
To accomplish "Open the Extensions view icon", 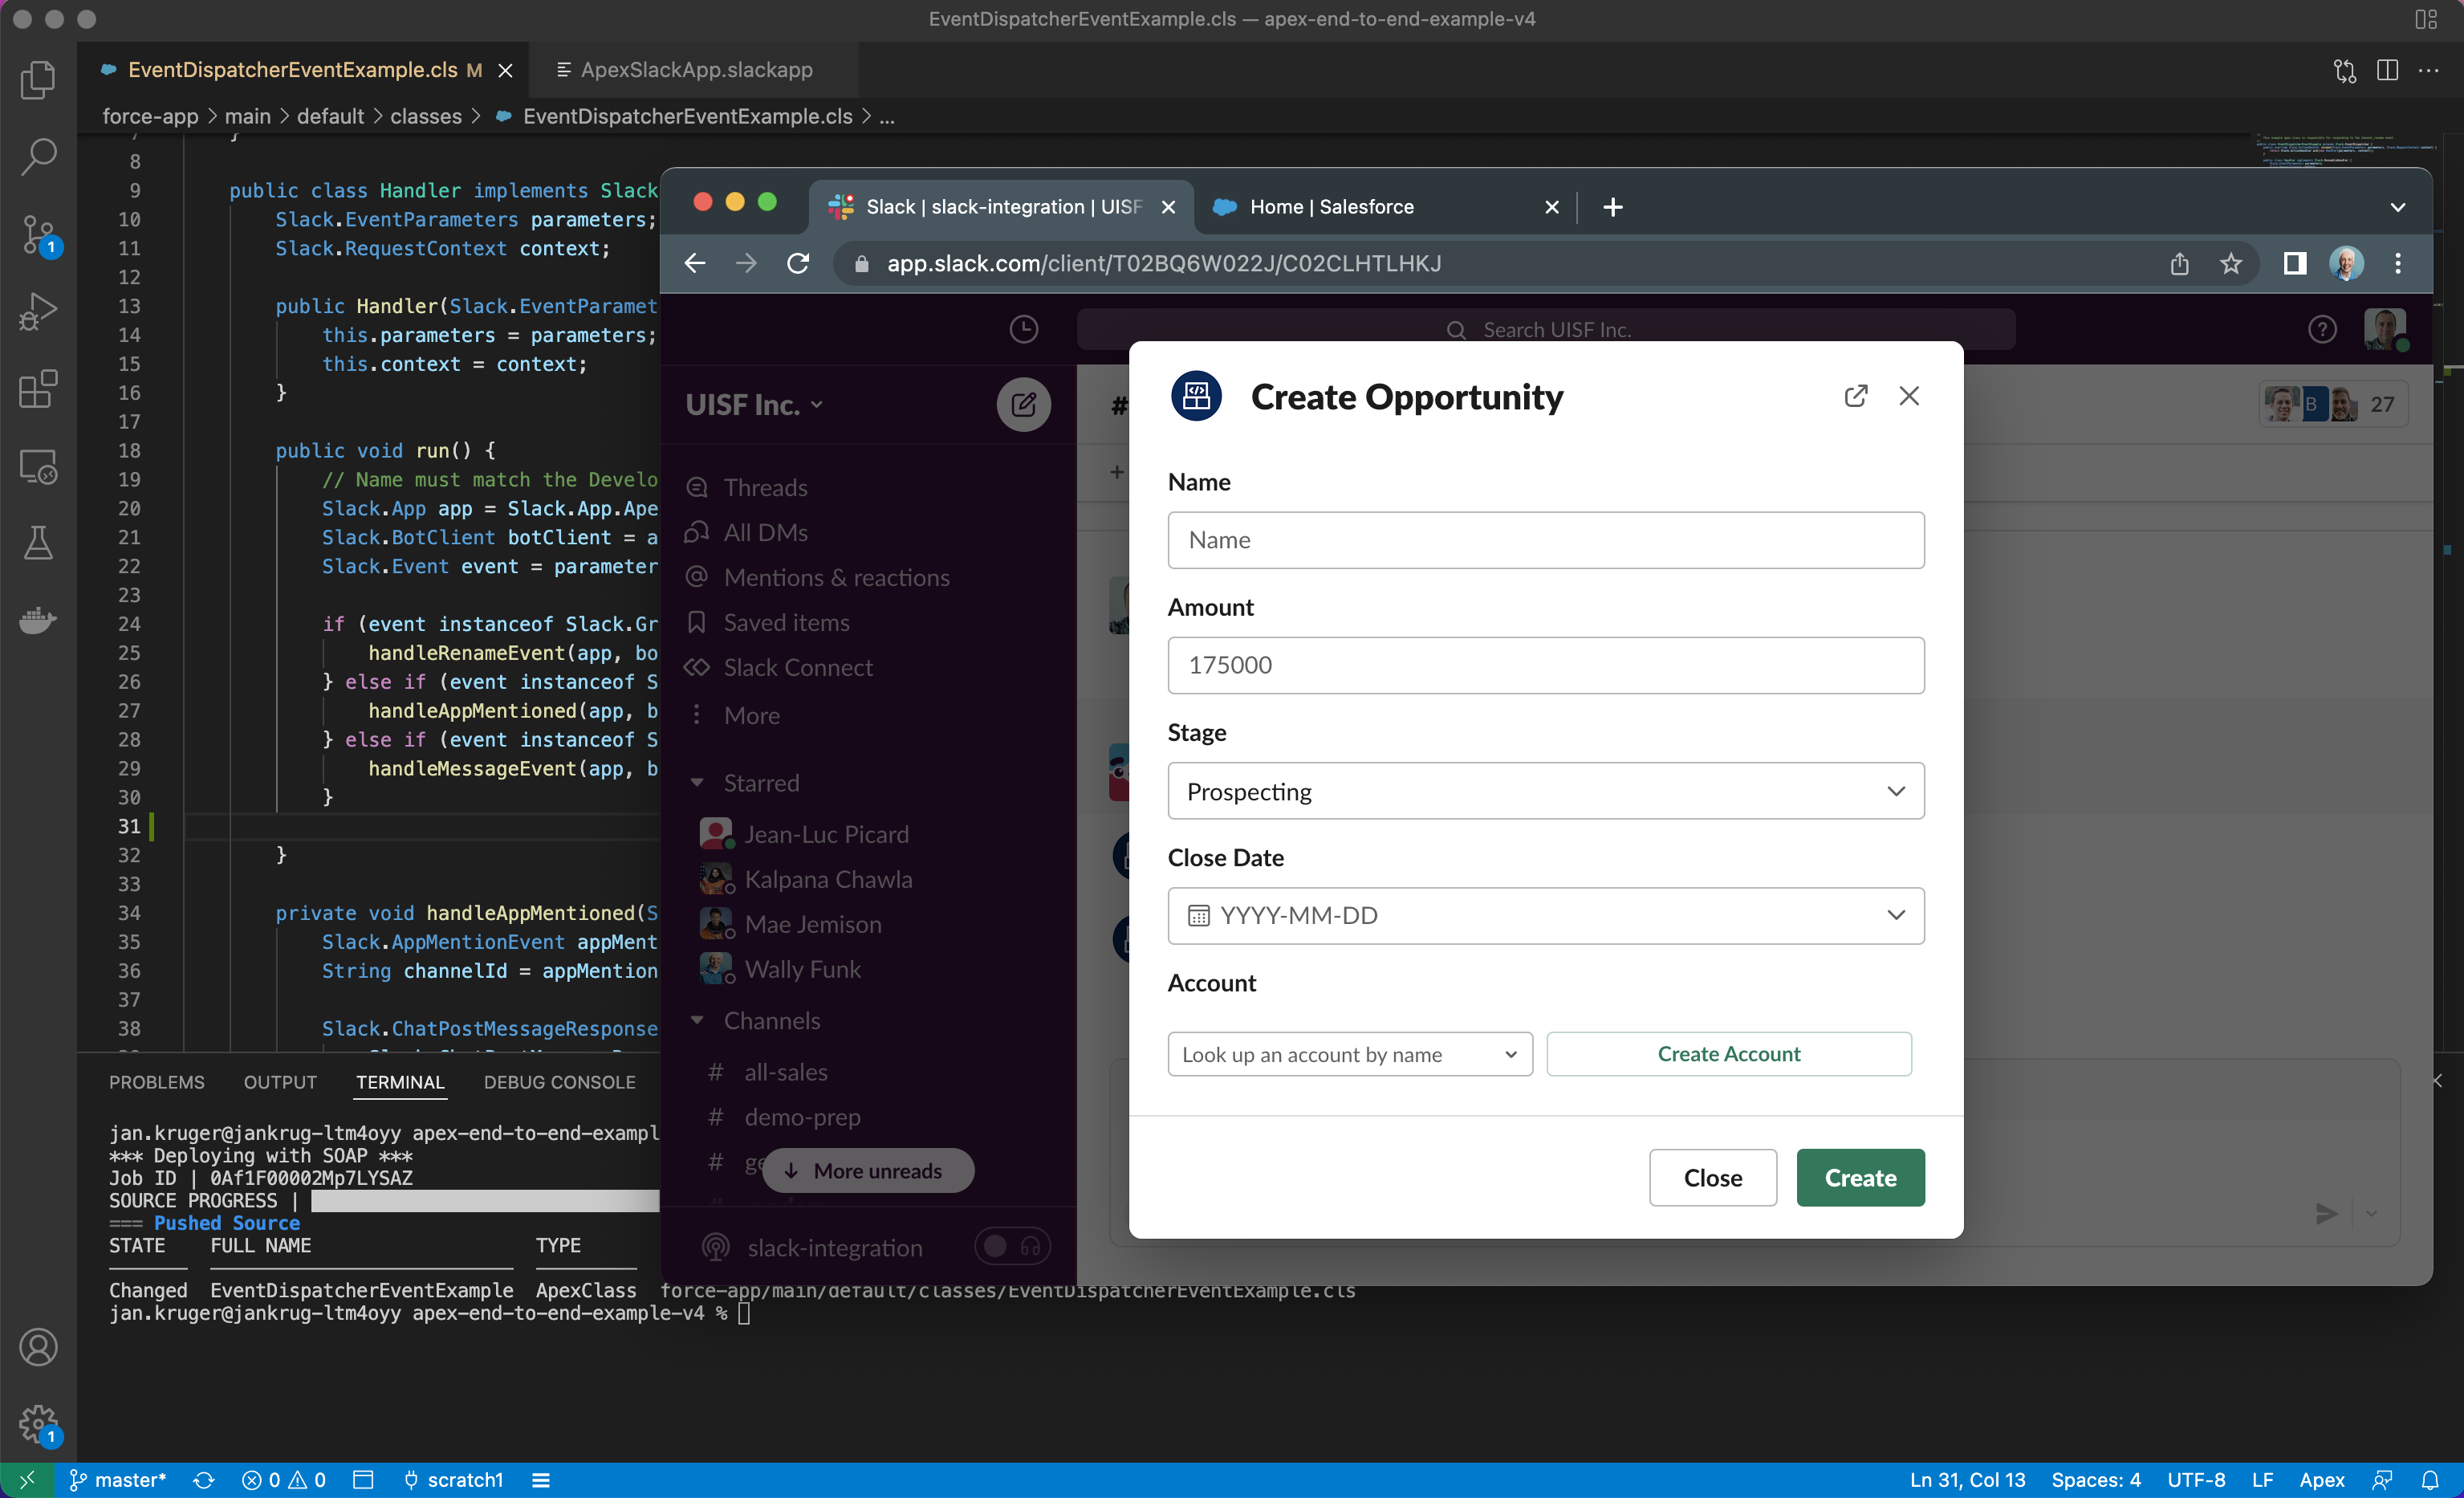I will click(x=38, y=389).
